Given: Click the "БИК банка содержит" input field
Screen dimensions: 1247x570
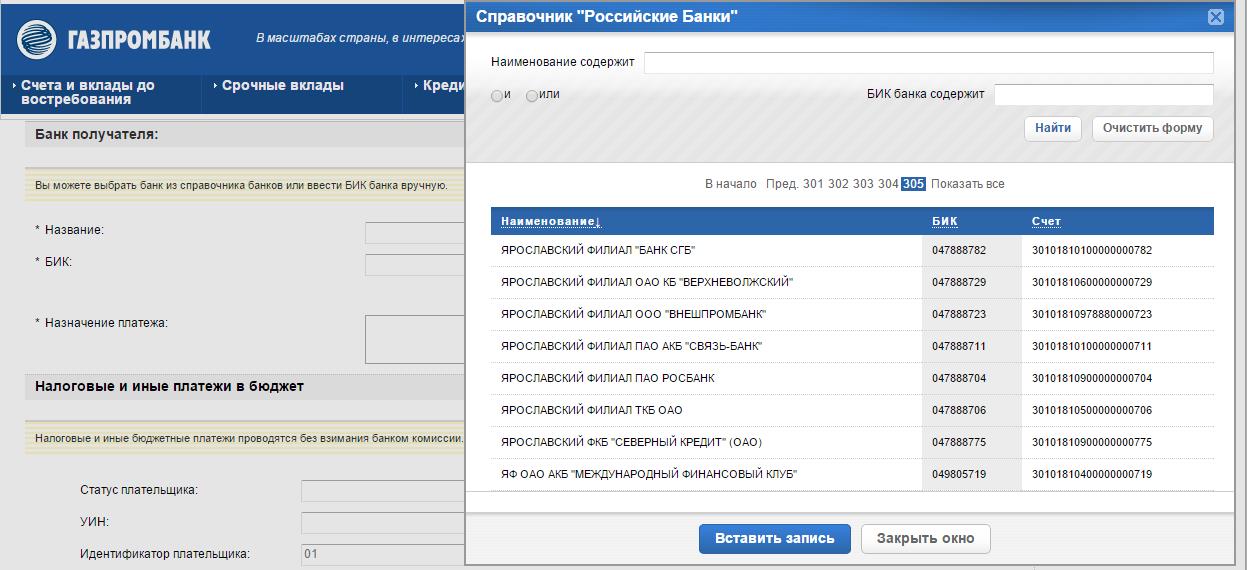Looking at the screenshot, I should pos(1103,95).
